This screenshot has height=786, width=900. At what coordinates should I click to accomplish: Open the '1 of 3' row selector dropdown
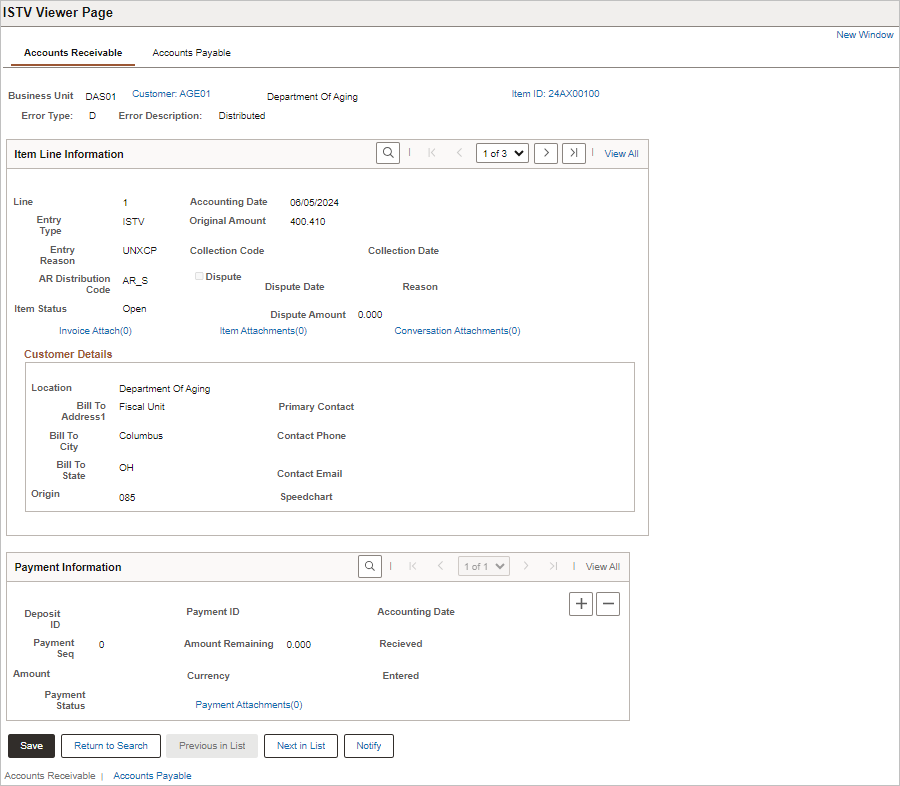click(x=502, y=153)
